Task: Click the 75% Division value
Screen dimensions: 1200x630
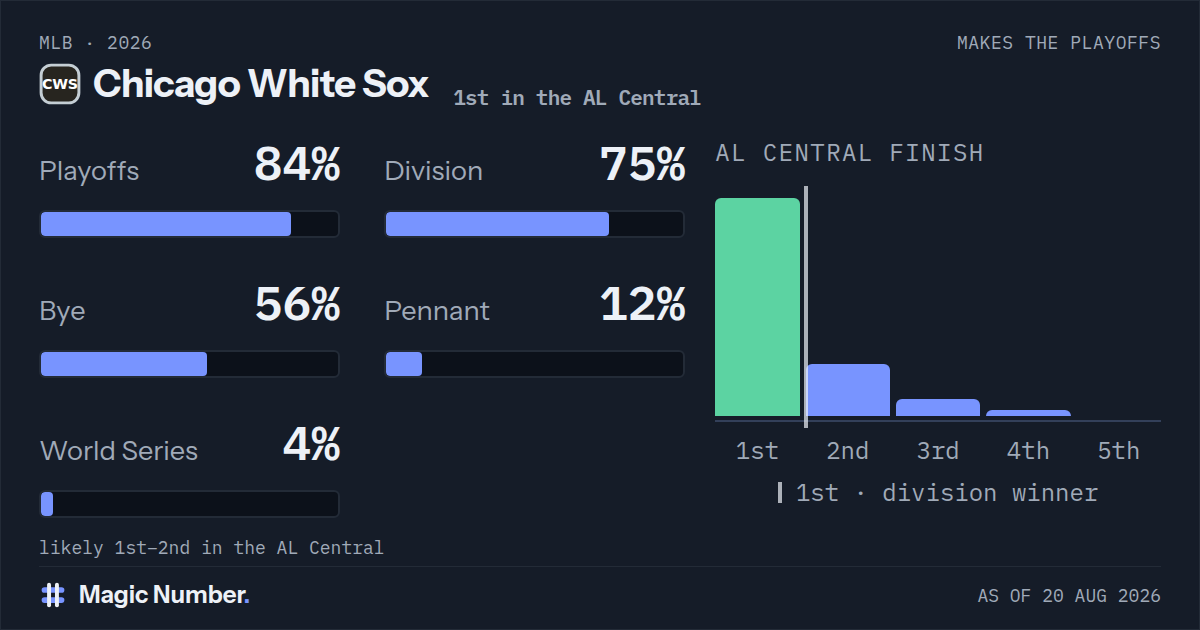Action: tap(643, 164)
